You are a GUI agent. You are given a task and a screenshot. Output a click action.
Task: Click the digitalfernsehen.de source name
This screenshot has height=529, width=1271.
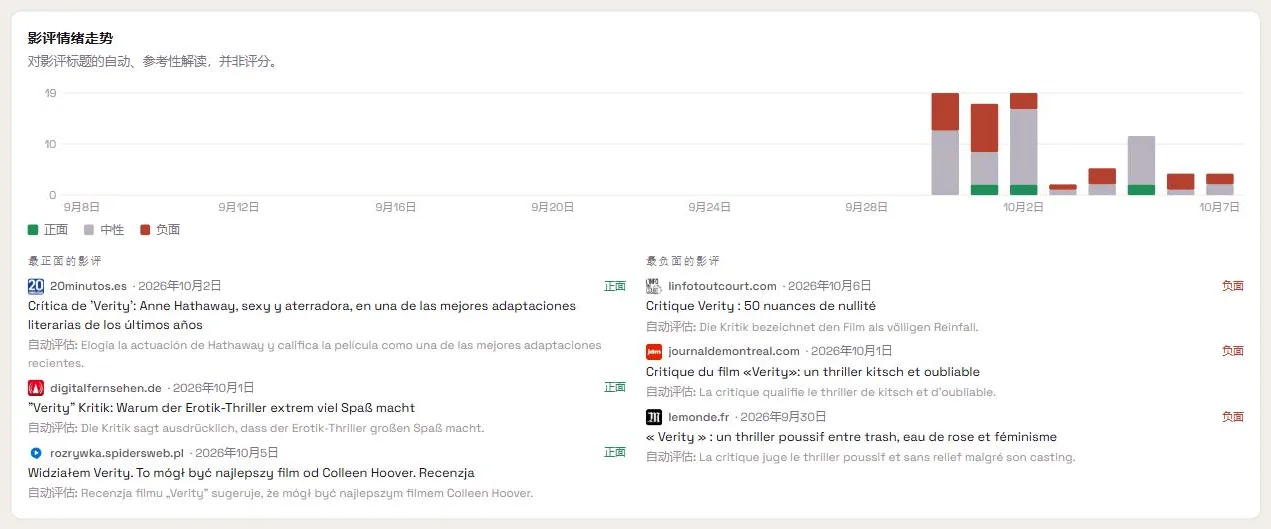pyautogui.click(x=106, y=388)
